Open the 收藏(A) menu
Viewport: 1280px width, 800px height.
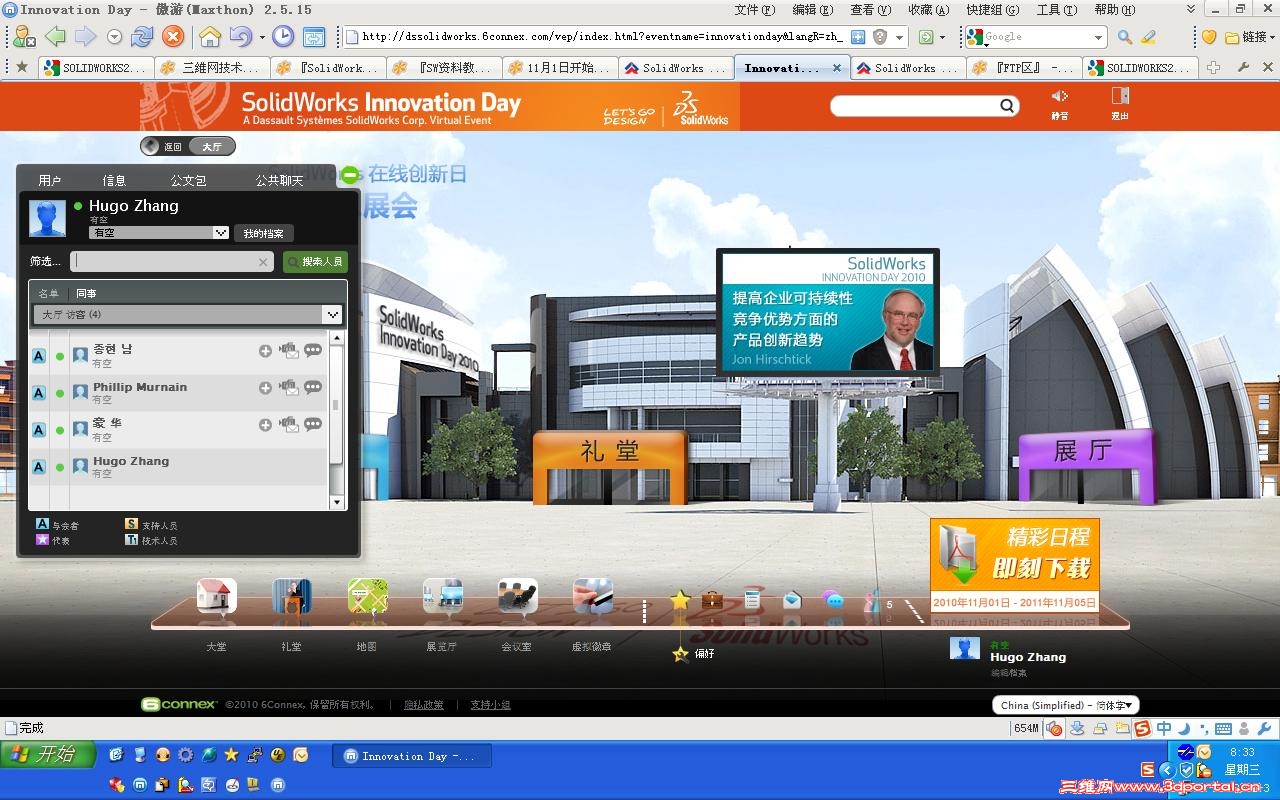(929, 10)
